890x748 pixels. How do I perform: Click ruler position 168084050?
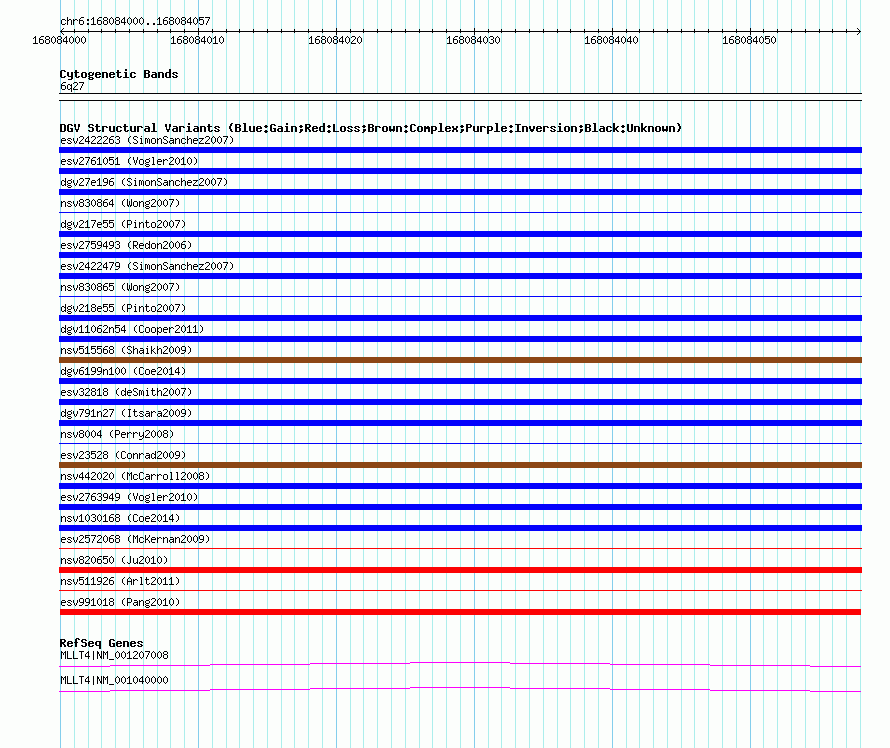(x=749, y=40)
